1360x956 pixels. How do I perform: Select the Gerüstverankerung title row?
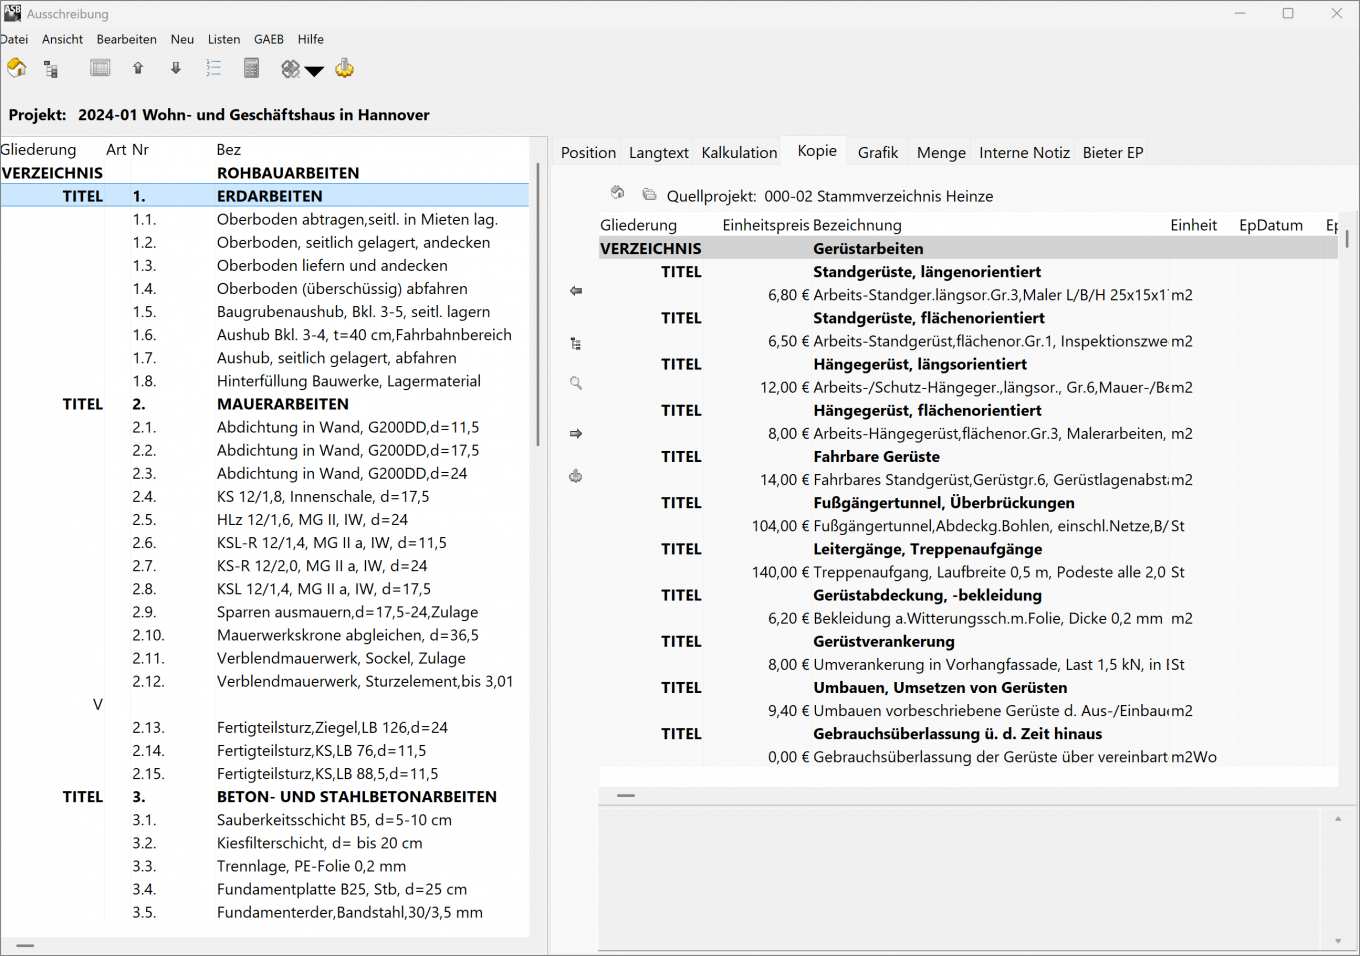coord(883,641)
